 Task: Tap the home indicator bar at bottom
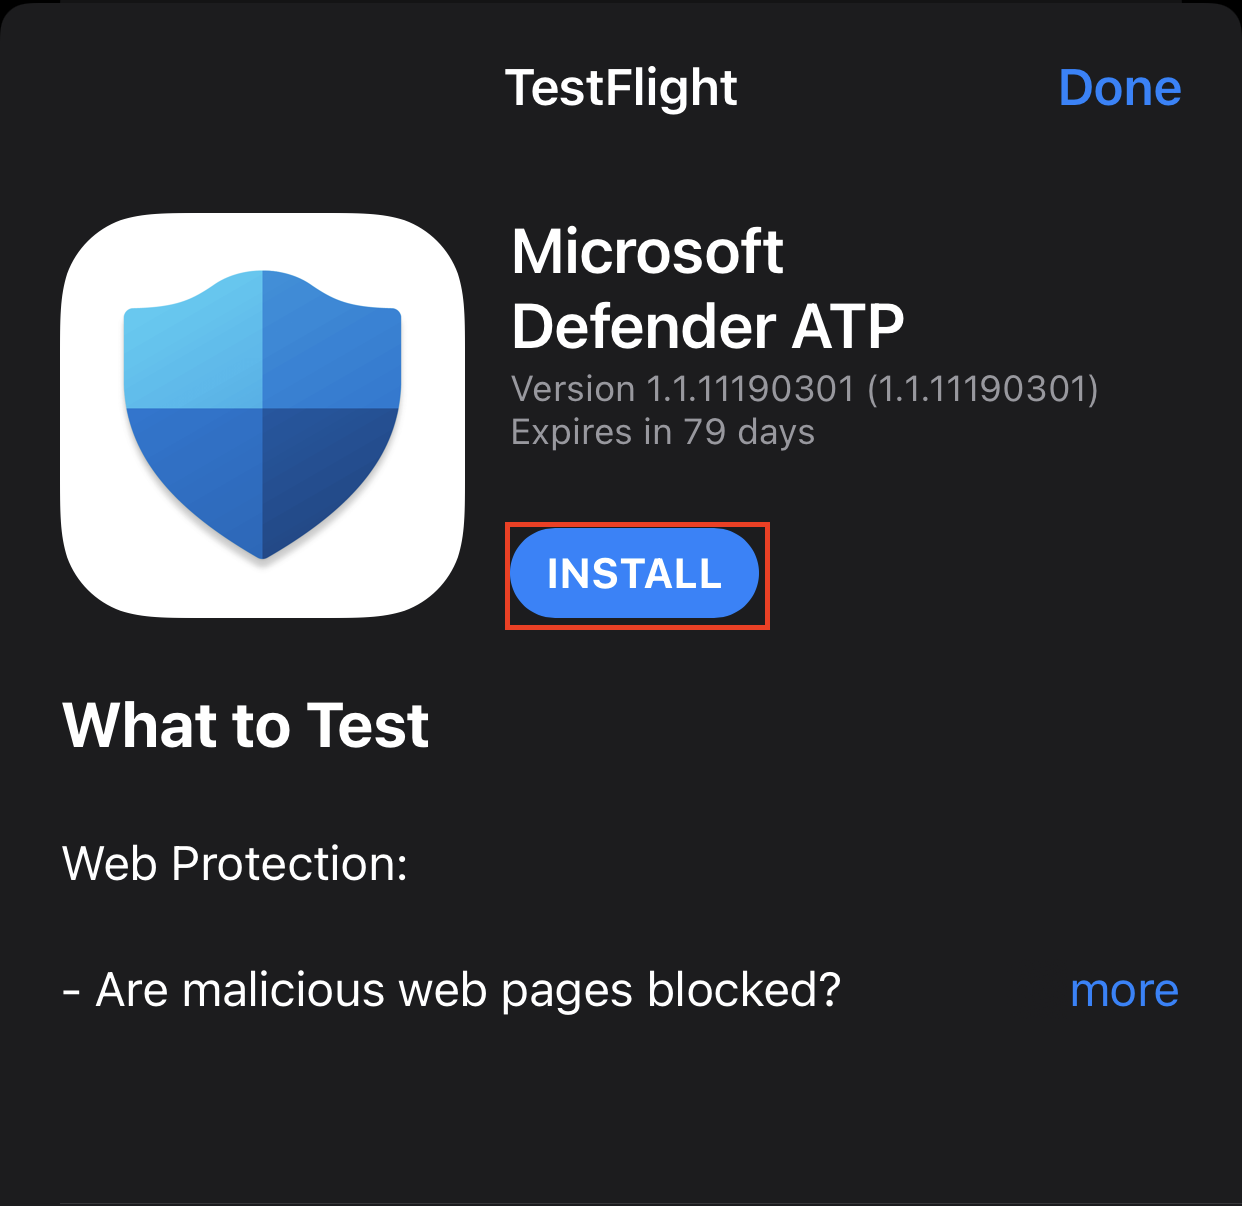(x=621, y=1197)
